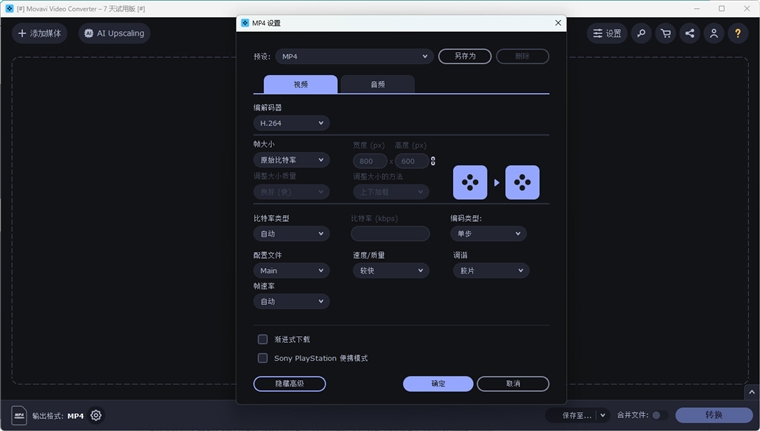Open speed/quality dropdown (较快)
The height and width of the screenshot is (431, 760).
click(391, 271)
